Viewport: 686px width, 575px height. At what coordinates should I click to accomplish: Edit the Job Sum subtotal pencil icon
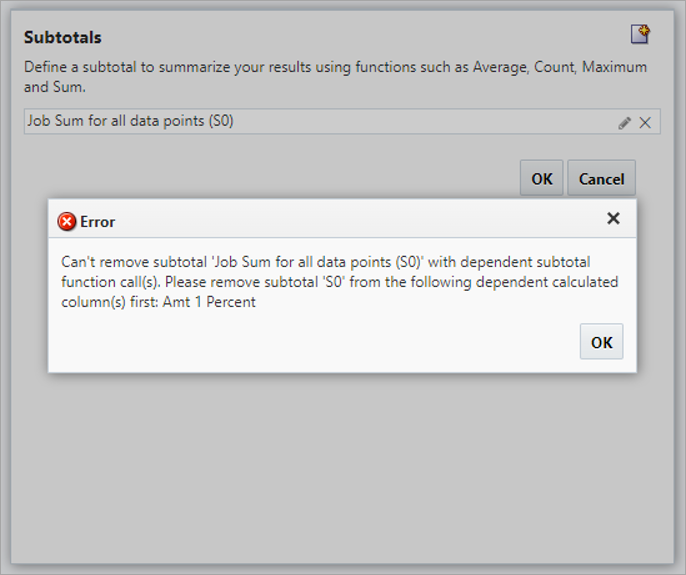coord(624,123)
